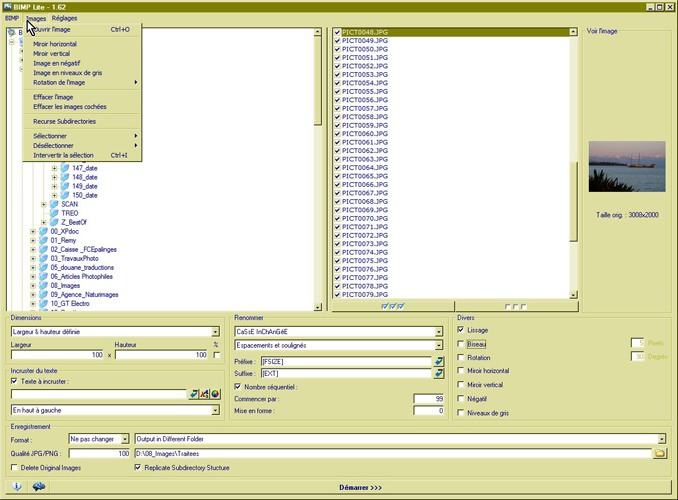Screen dimensions: 678x500
Task: Click the tag insert icon beside Suffixe field
Action: click(438, 373)
